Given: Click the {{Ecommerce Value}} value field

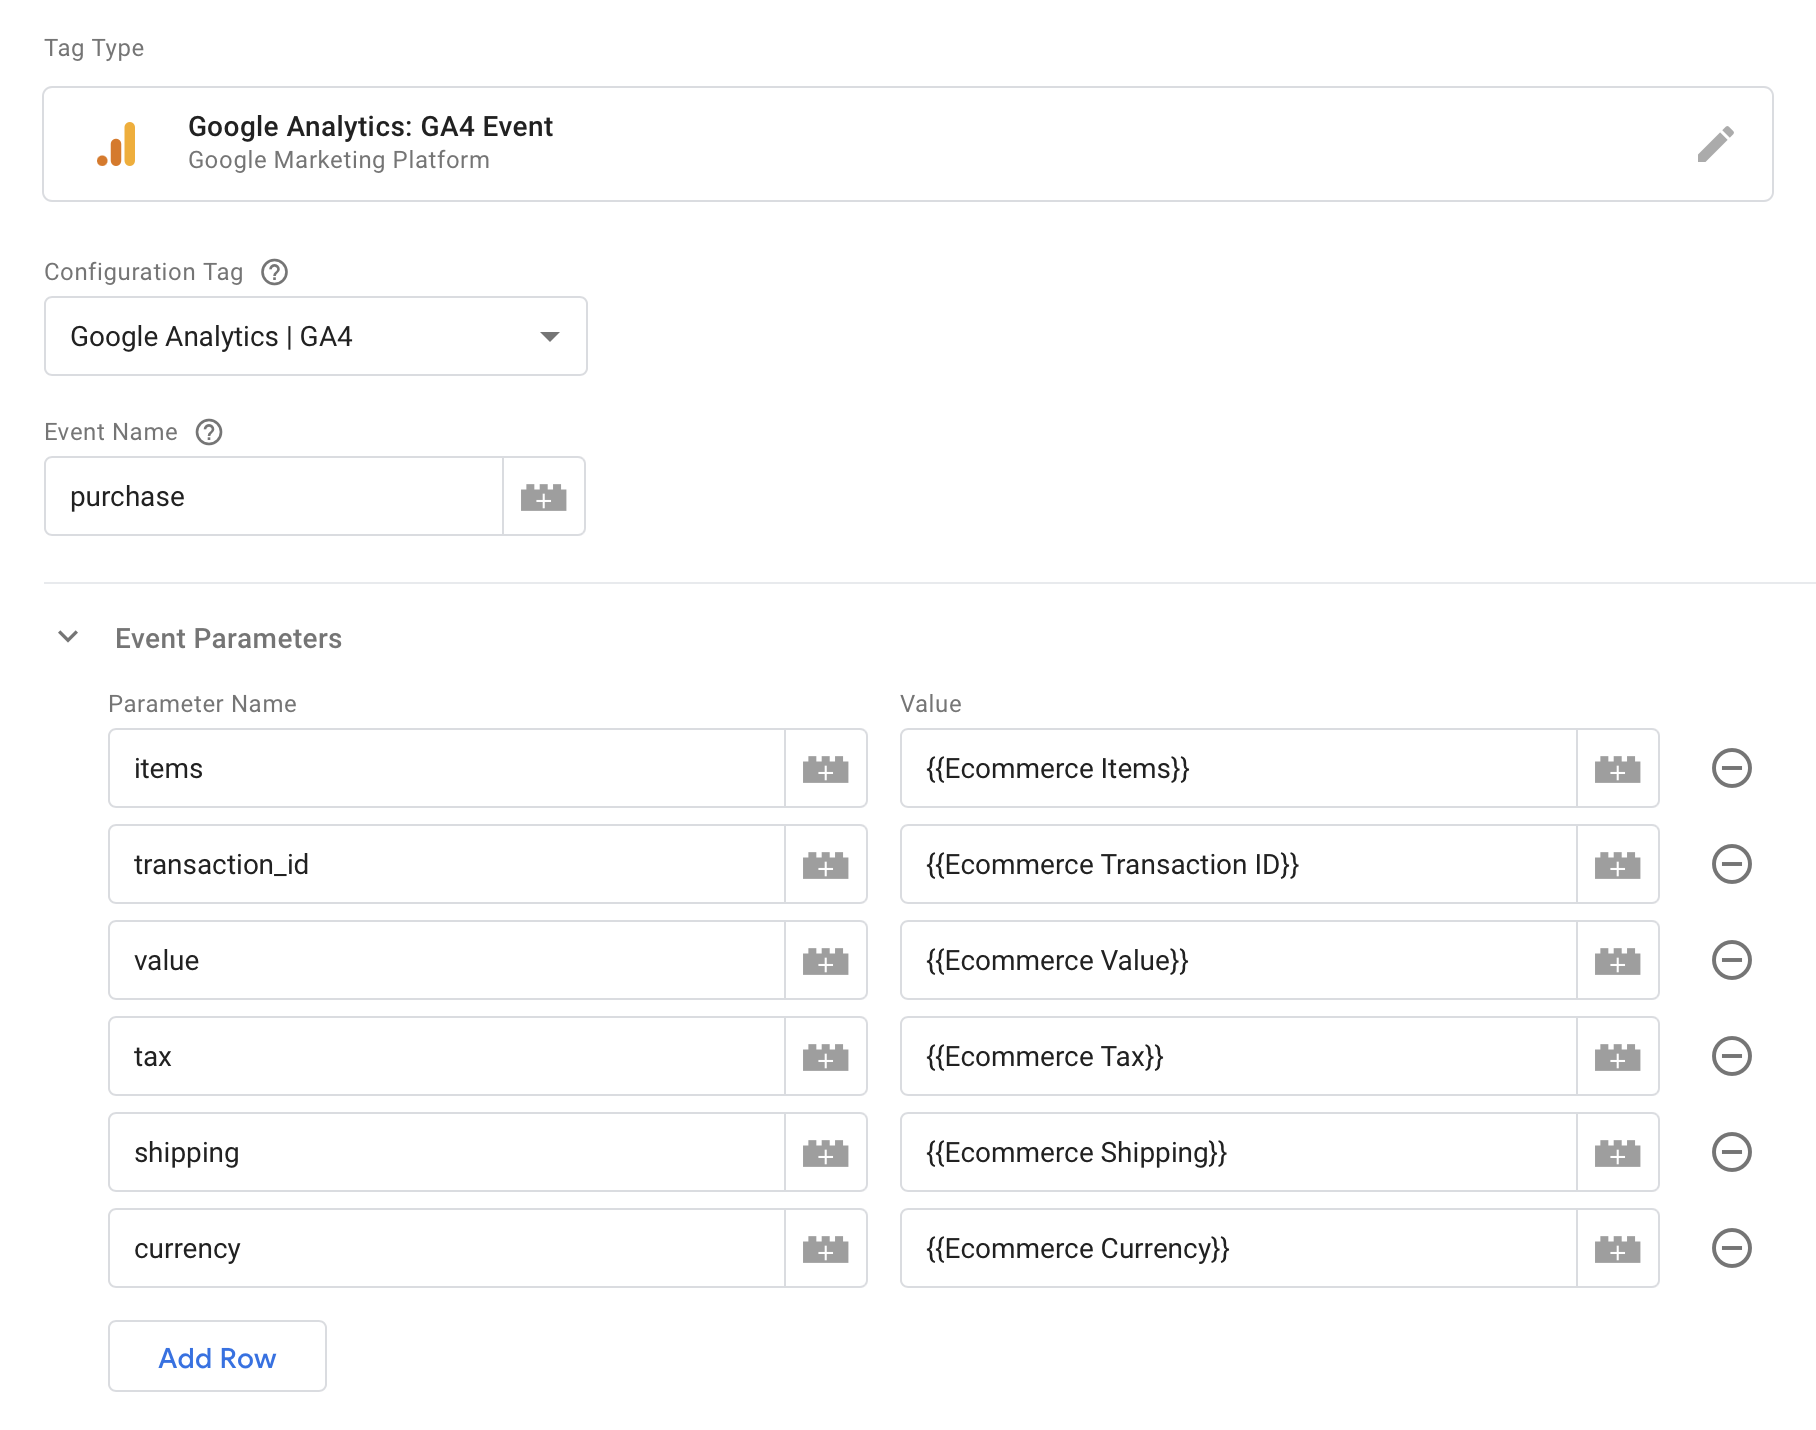Looking at the screenshot, I should pos(1239,961).
